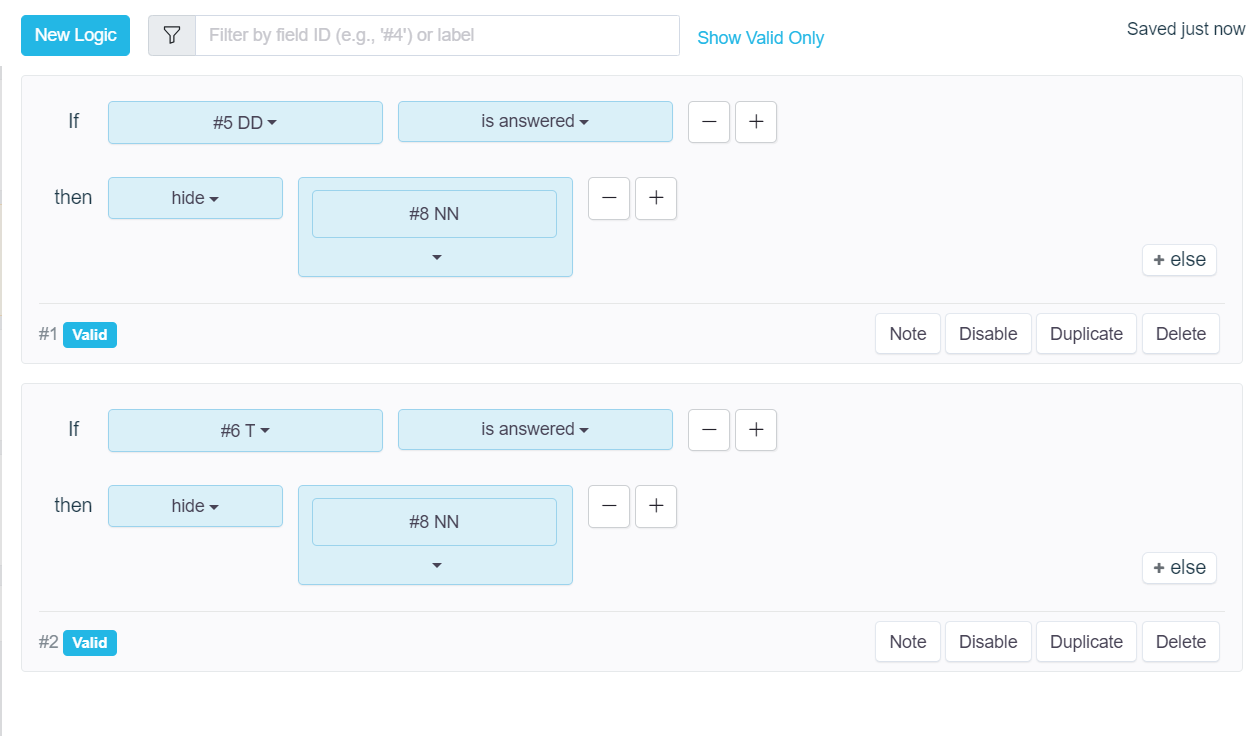Click the filter by field ID input
The height and width of the screenshot is (736, 1257).
point(437,36)
